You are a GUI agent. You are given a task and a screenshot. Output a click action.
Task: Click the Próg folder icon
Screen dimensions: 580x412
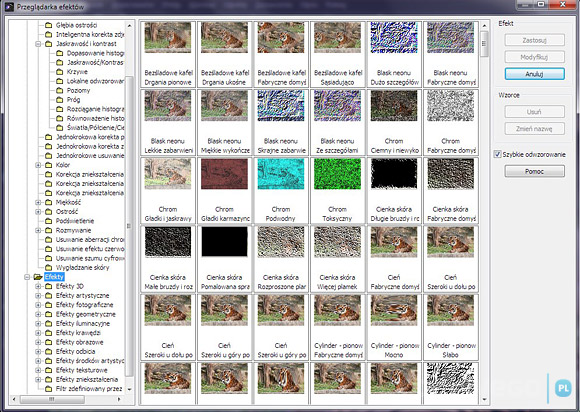[60, 100]
